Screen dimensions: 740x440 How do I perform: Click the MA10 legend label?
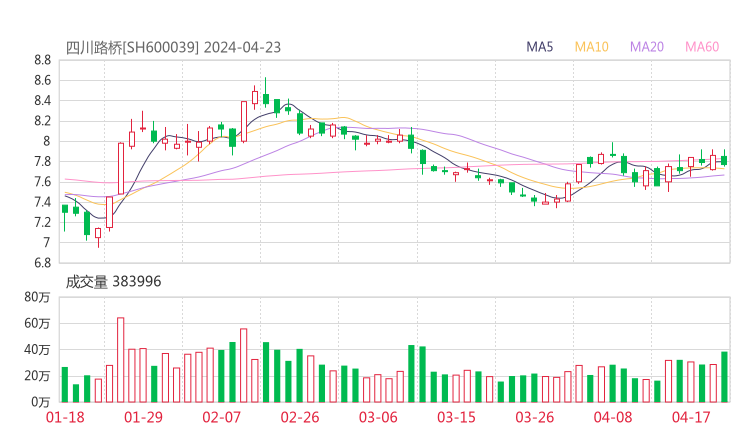click(591, 47)
